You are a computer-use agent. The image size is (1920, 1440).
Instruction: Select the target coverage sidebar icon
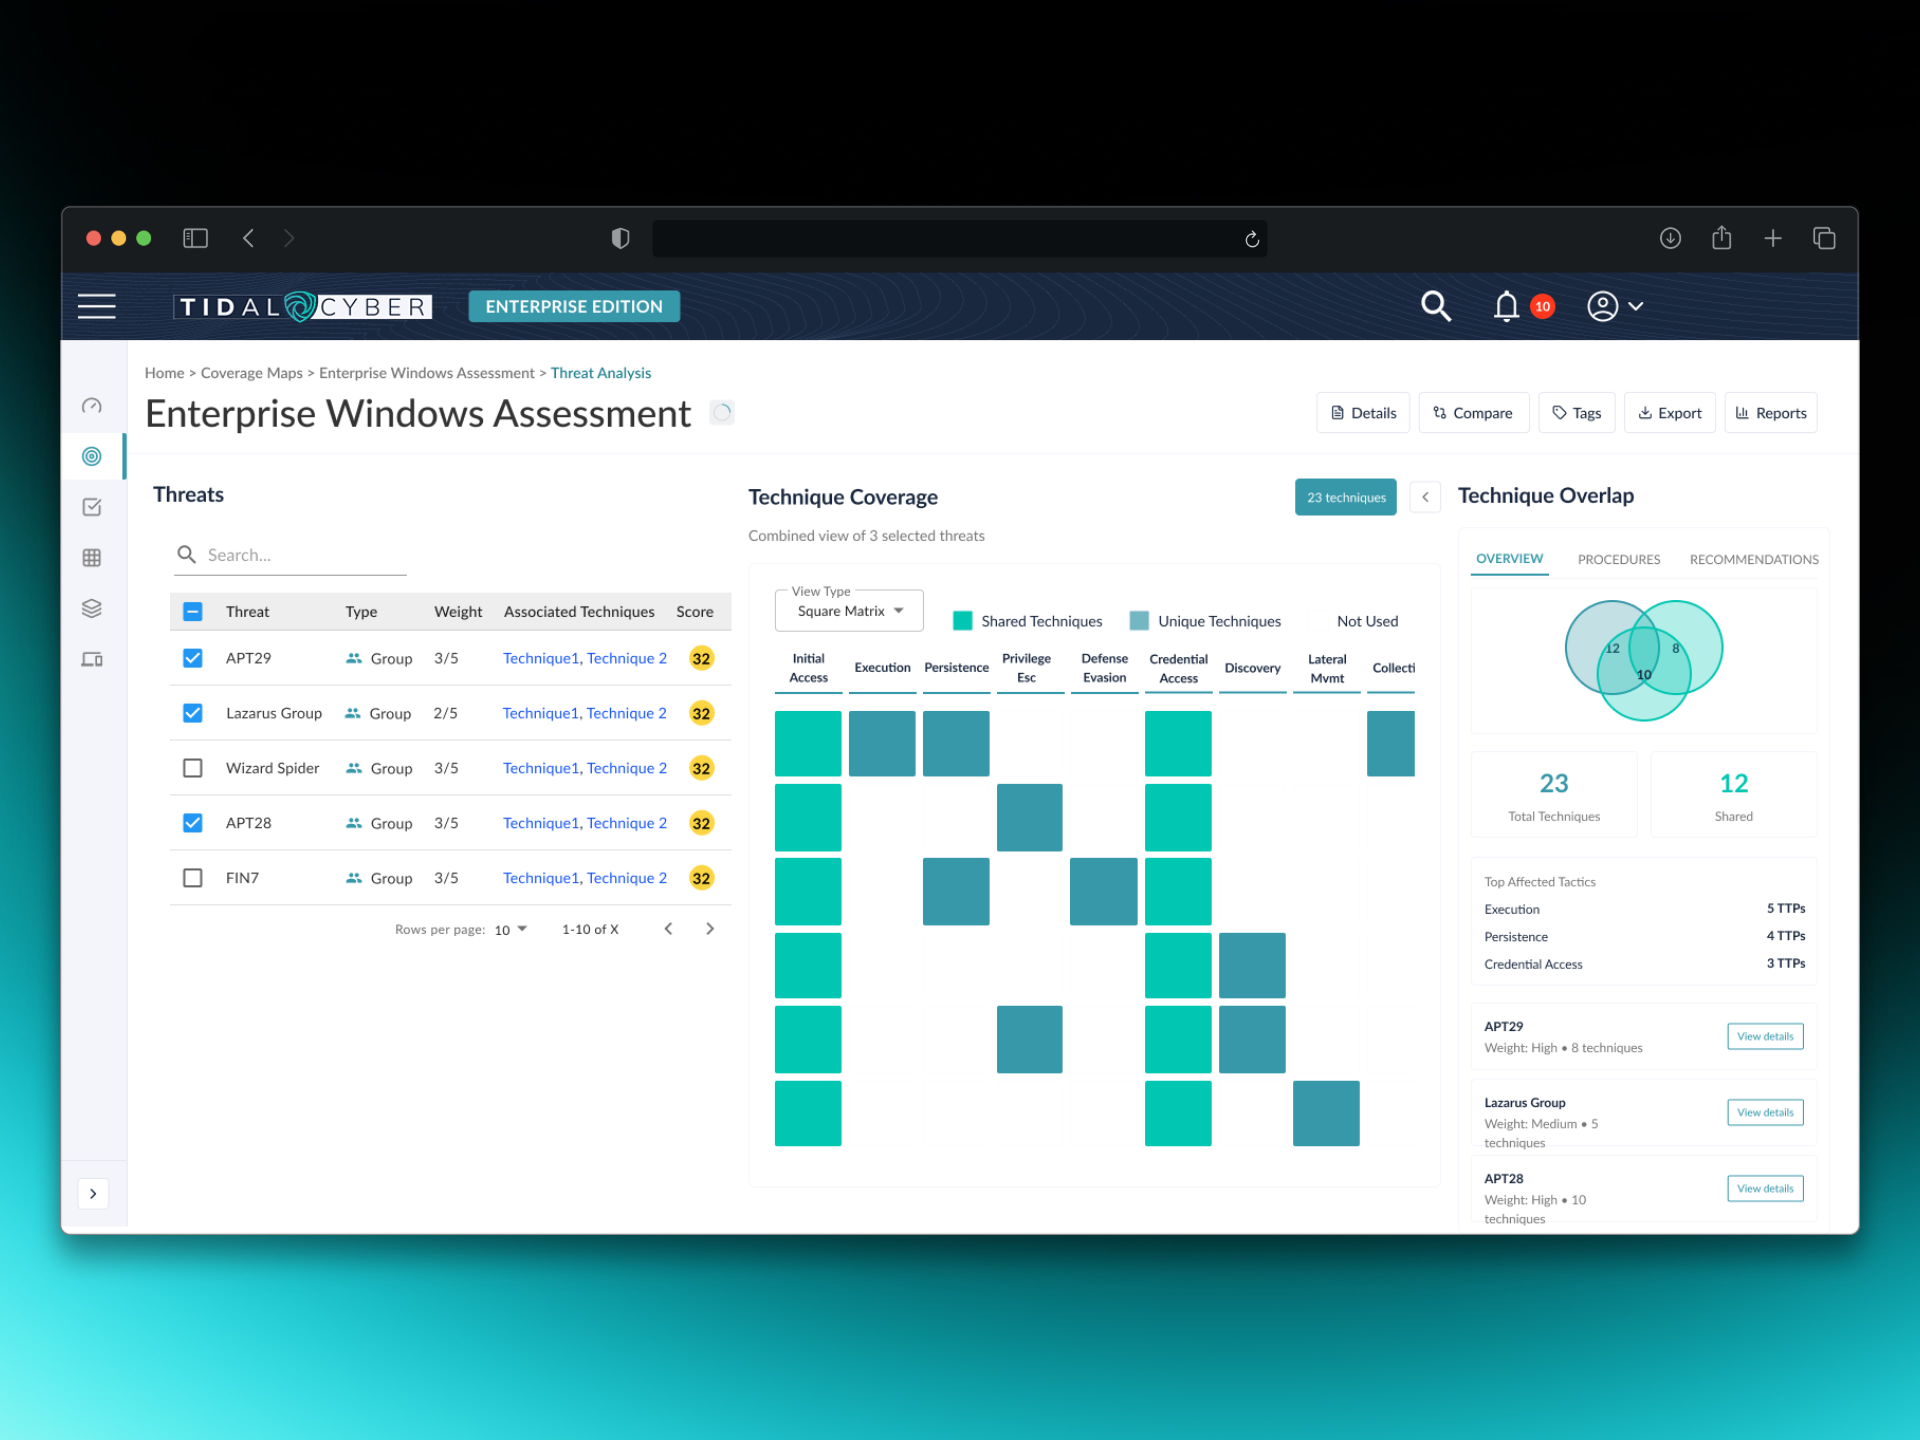tap(92, 456)
